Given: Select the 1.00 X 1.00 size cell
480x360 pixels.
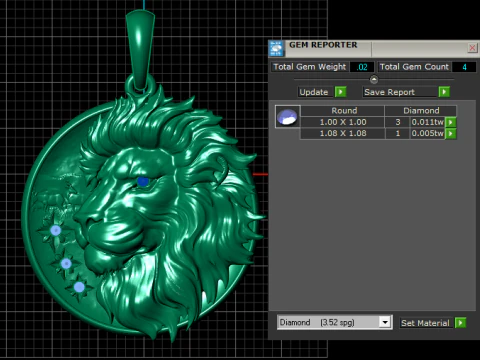Looking at the screenshot, I should point(343,122).
